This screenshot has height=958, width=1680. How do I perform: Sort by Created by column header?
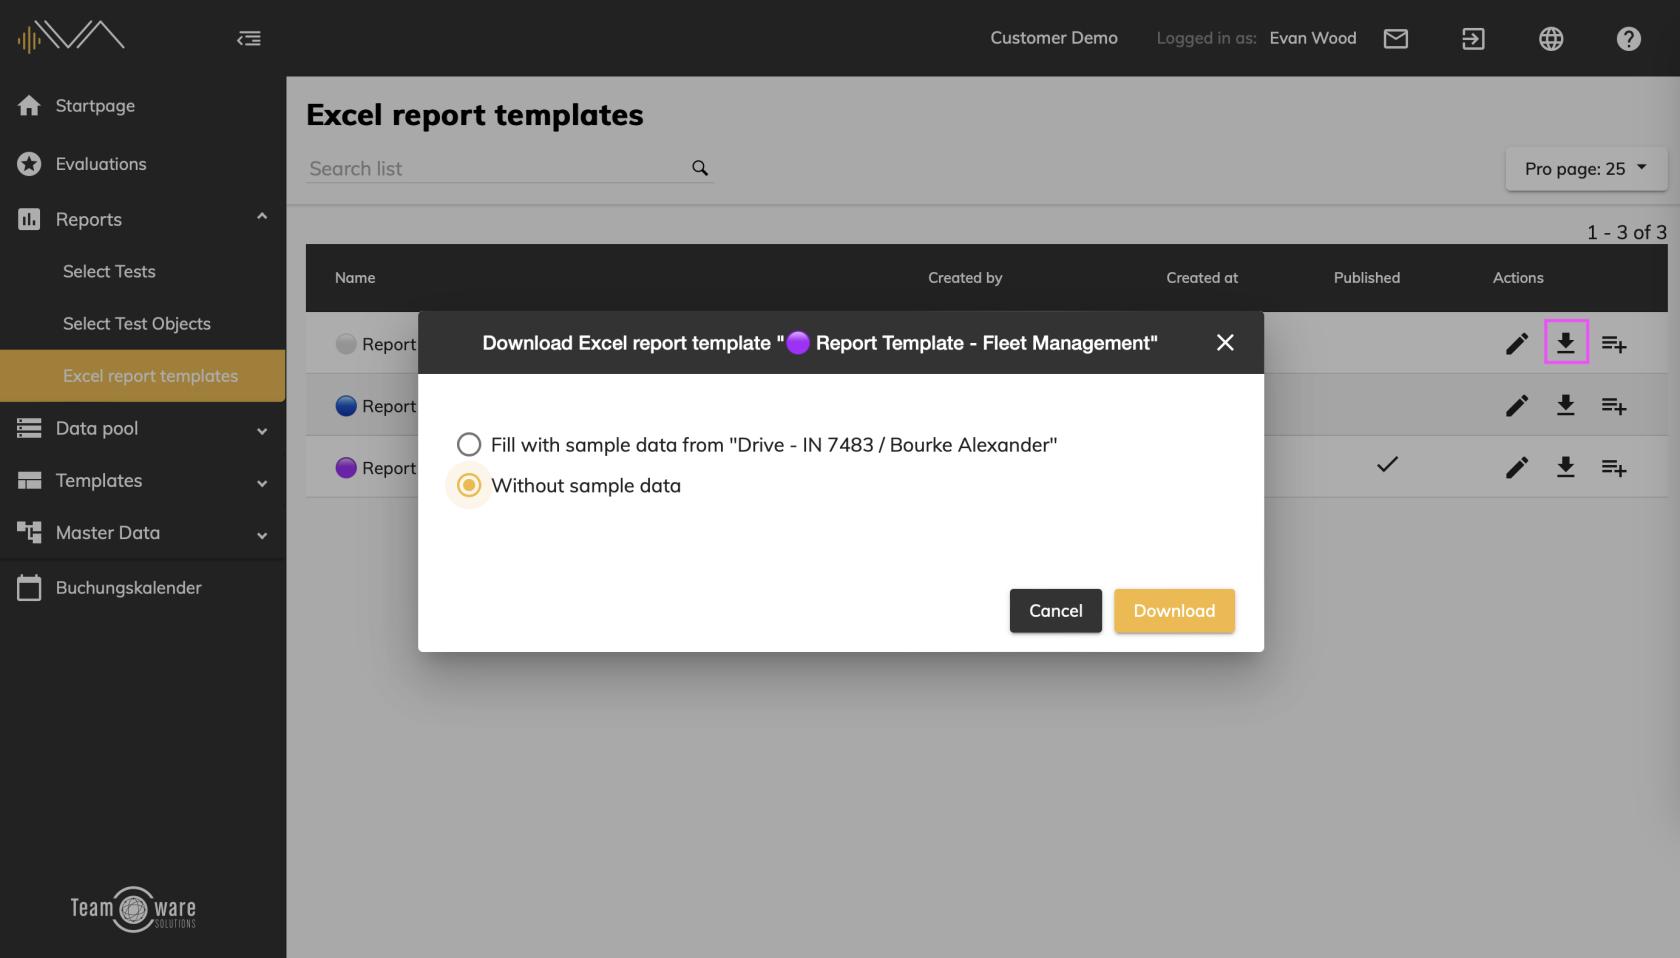[x=965, y=277]
